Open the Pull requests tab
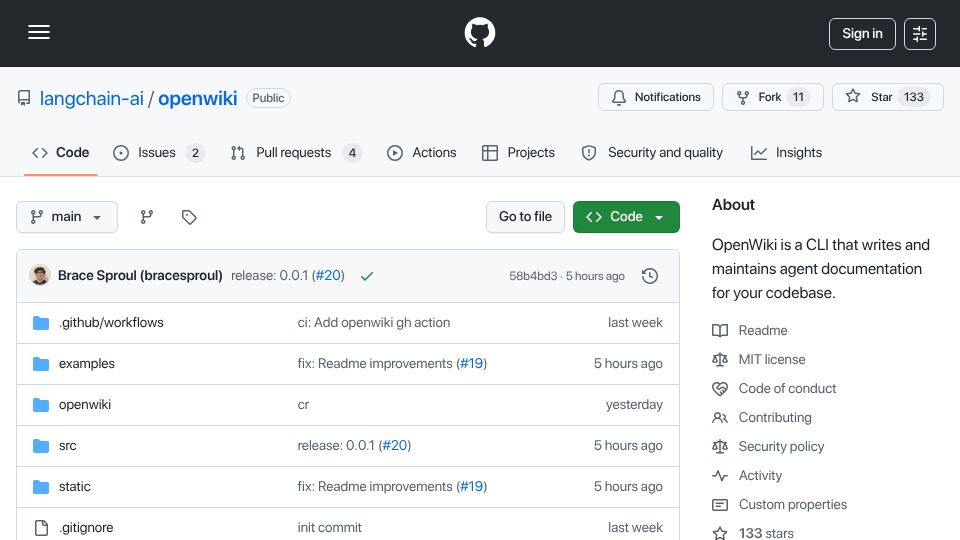960x540 pixels. pos(296,152)
